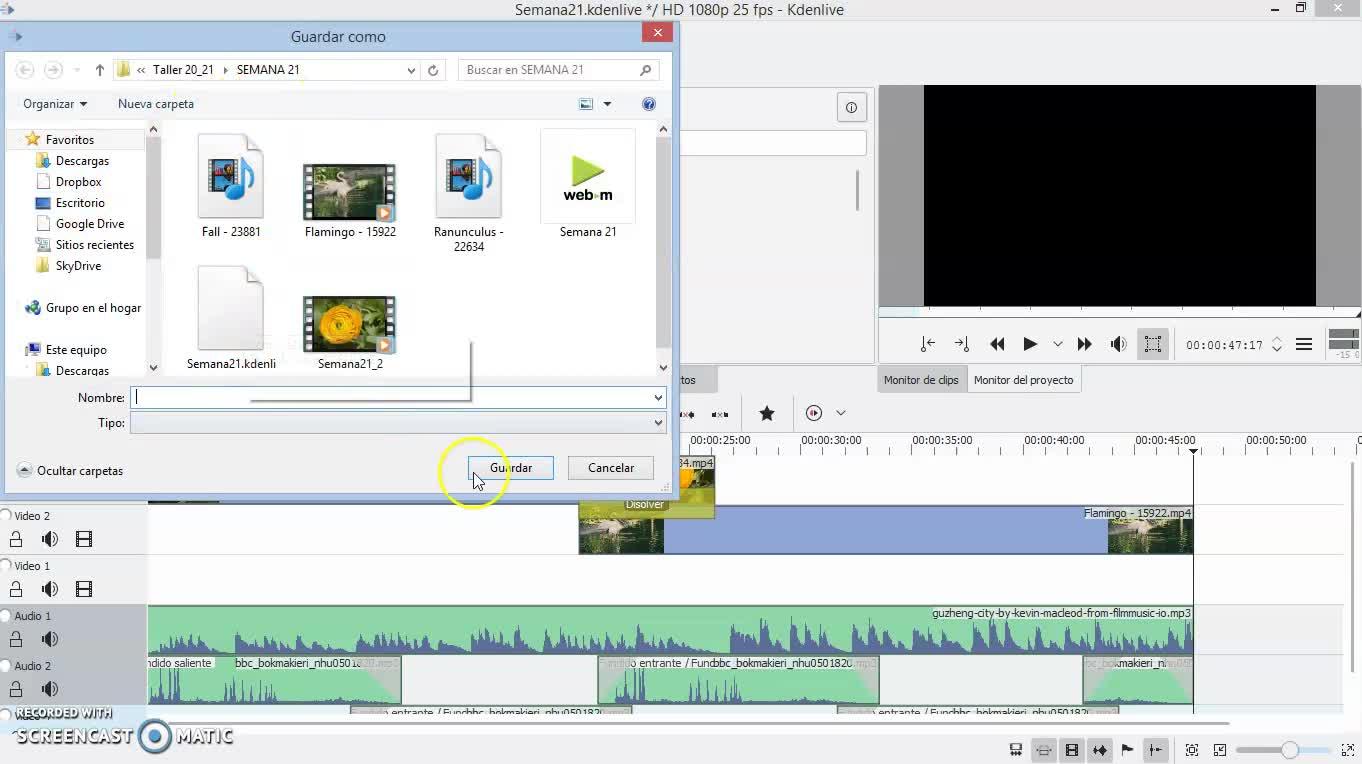Screen dimensions: 1362x764
Task: Switch to Monitor de clips tab
Action: (x=921, y=380)
